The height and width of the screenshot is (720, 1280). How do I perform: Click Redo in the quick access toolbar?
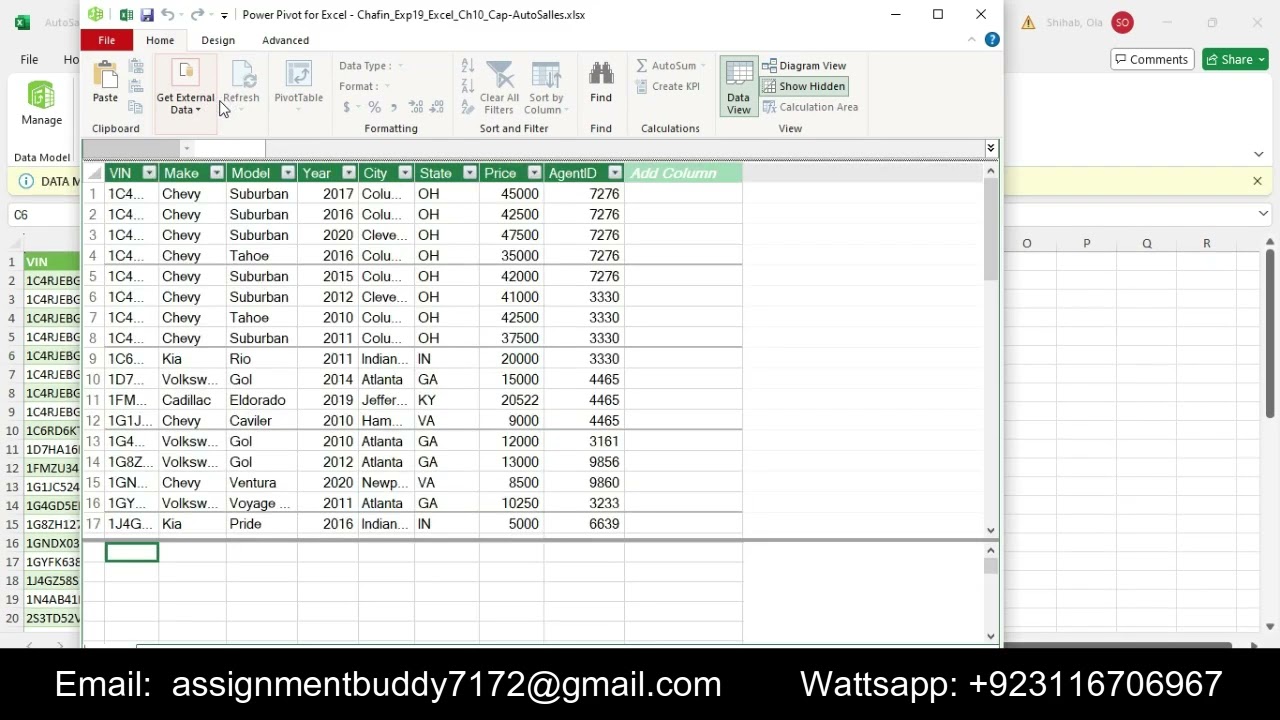click(x=198, y=15)
